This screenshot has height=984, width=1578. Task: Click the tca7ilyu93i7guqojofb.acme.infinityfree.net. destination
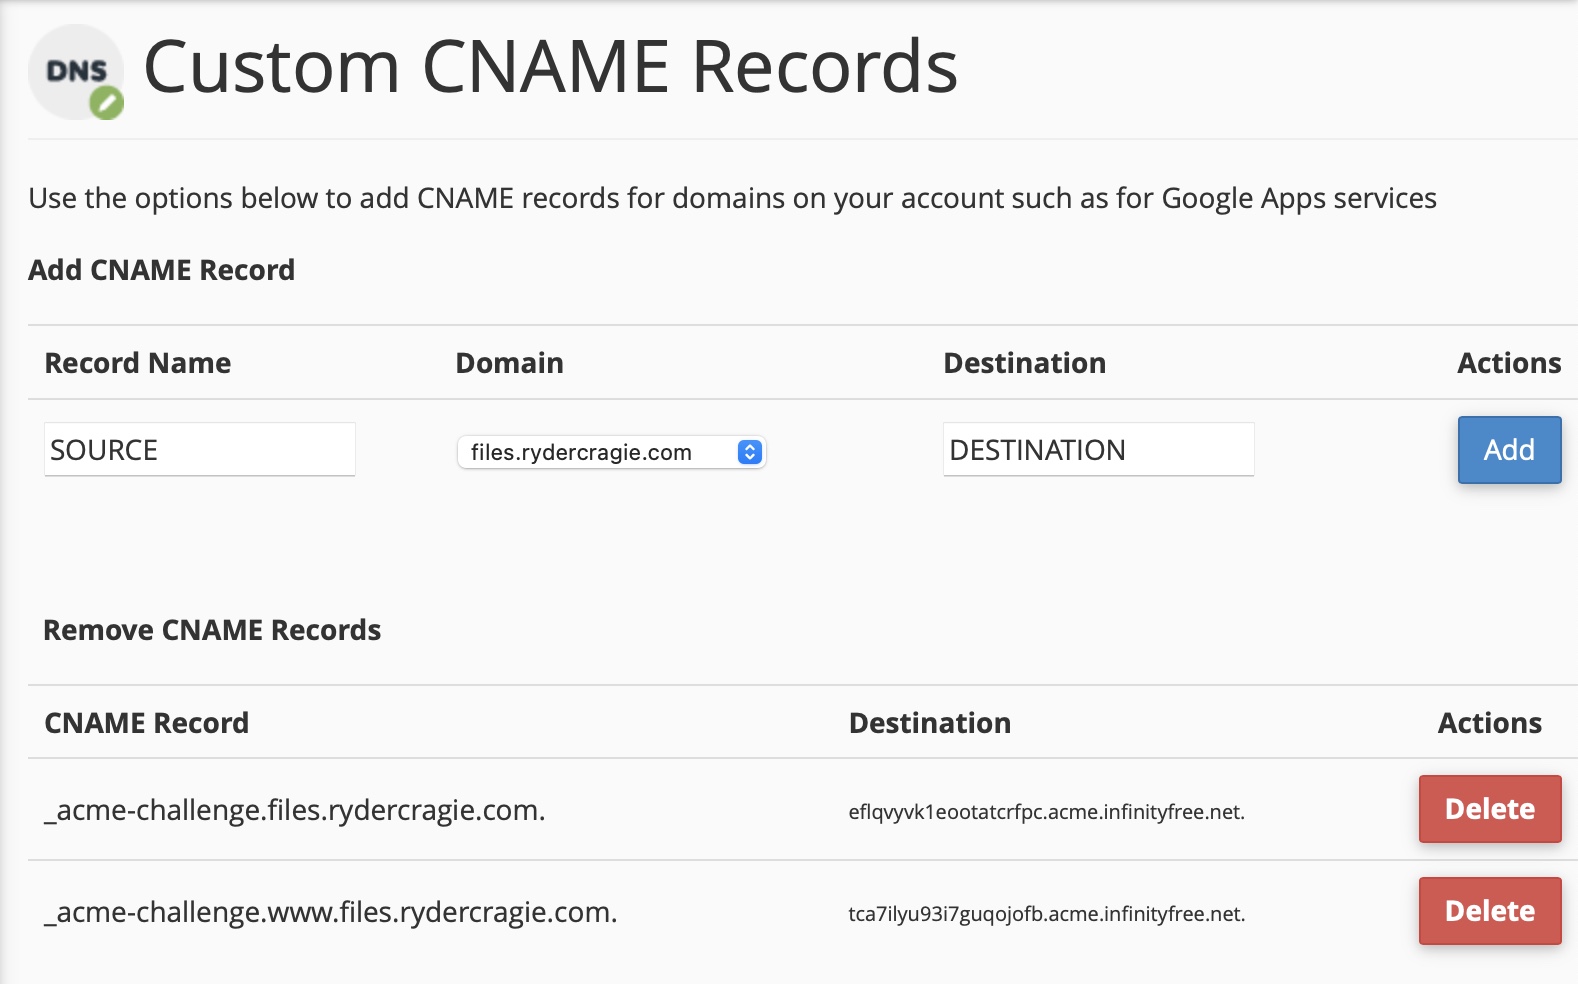(1046, 914)
